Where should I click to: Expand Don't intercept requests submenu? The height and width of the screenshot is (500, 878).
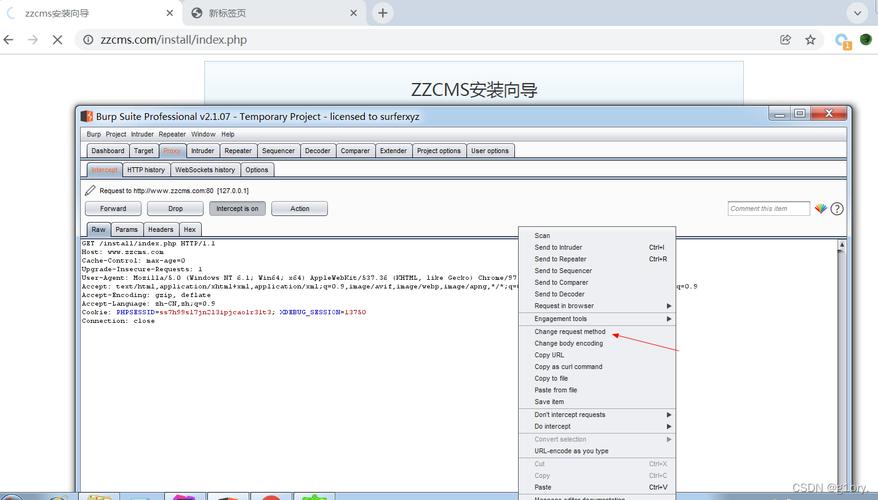click(597, 415)
